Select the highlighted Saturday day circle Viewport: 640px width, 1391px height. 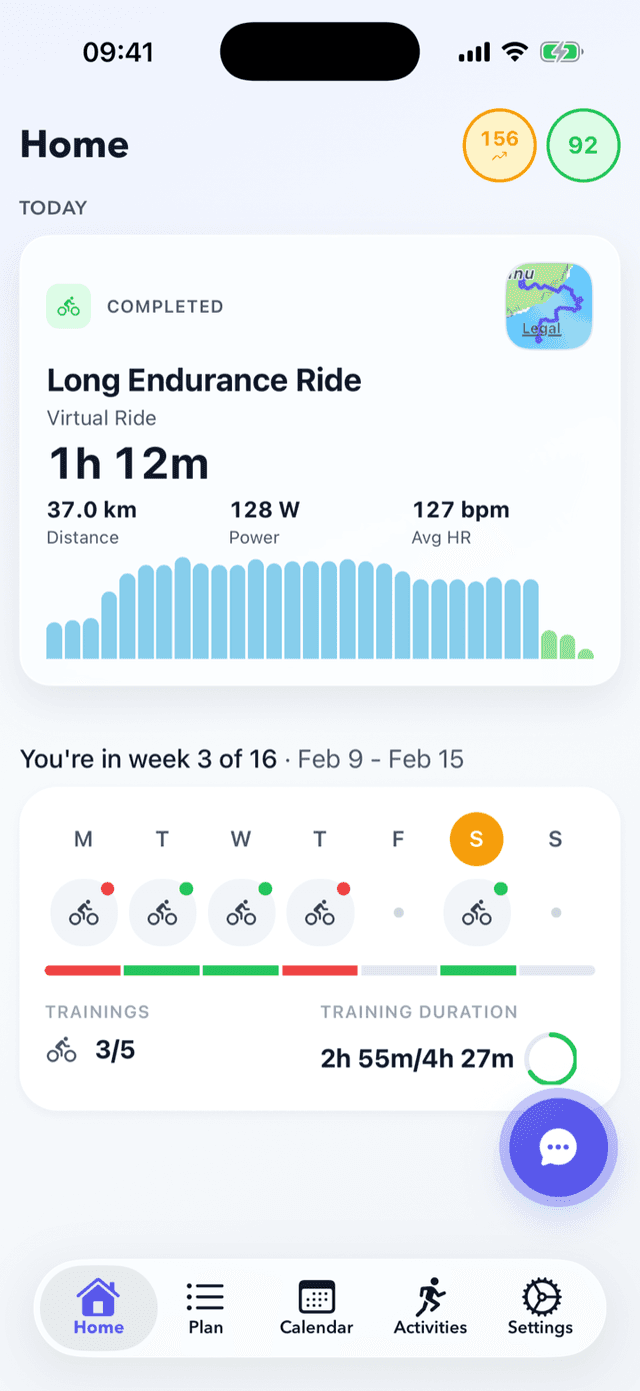click(x=476, y=839)
